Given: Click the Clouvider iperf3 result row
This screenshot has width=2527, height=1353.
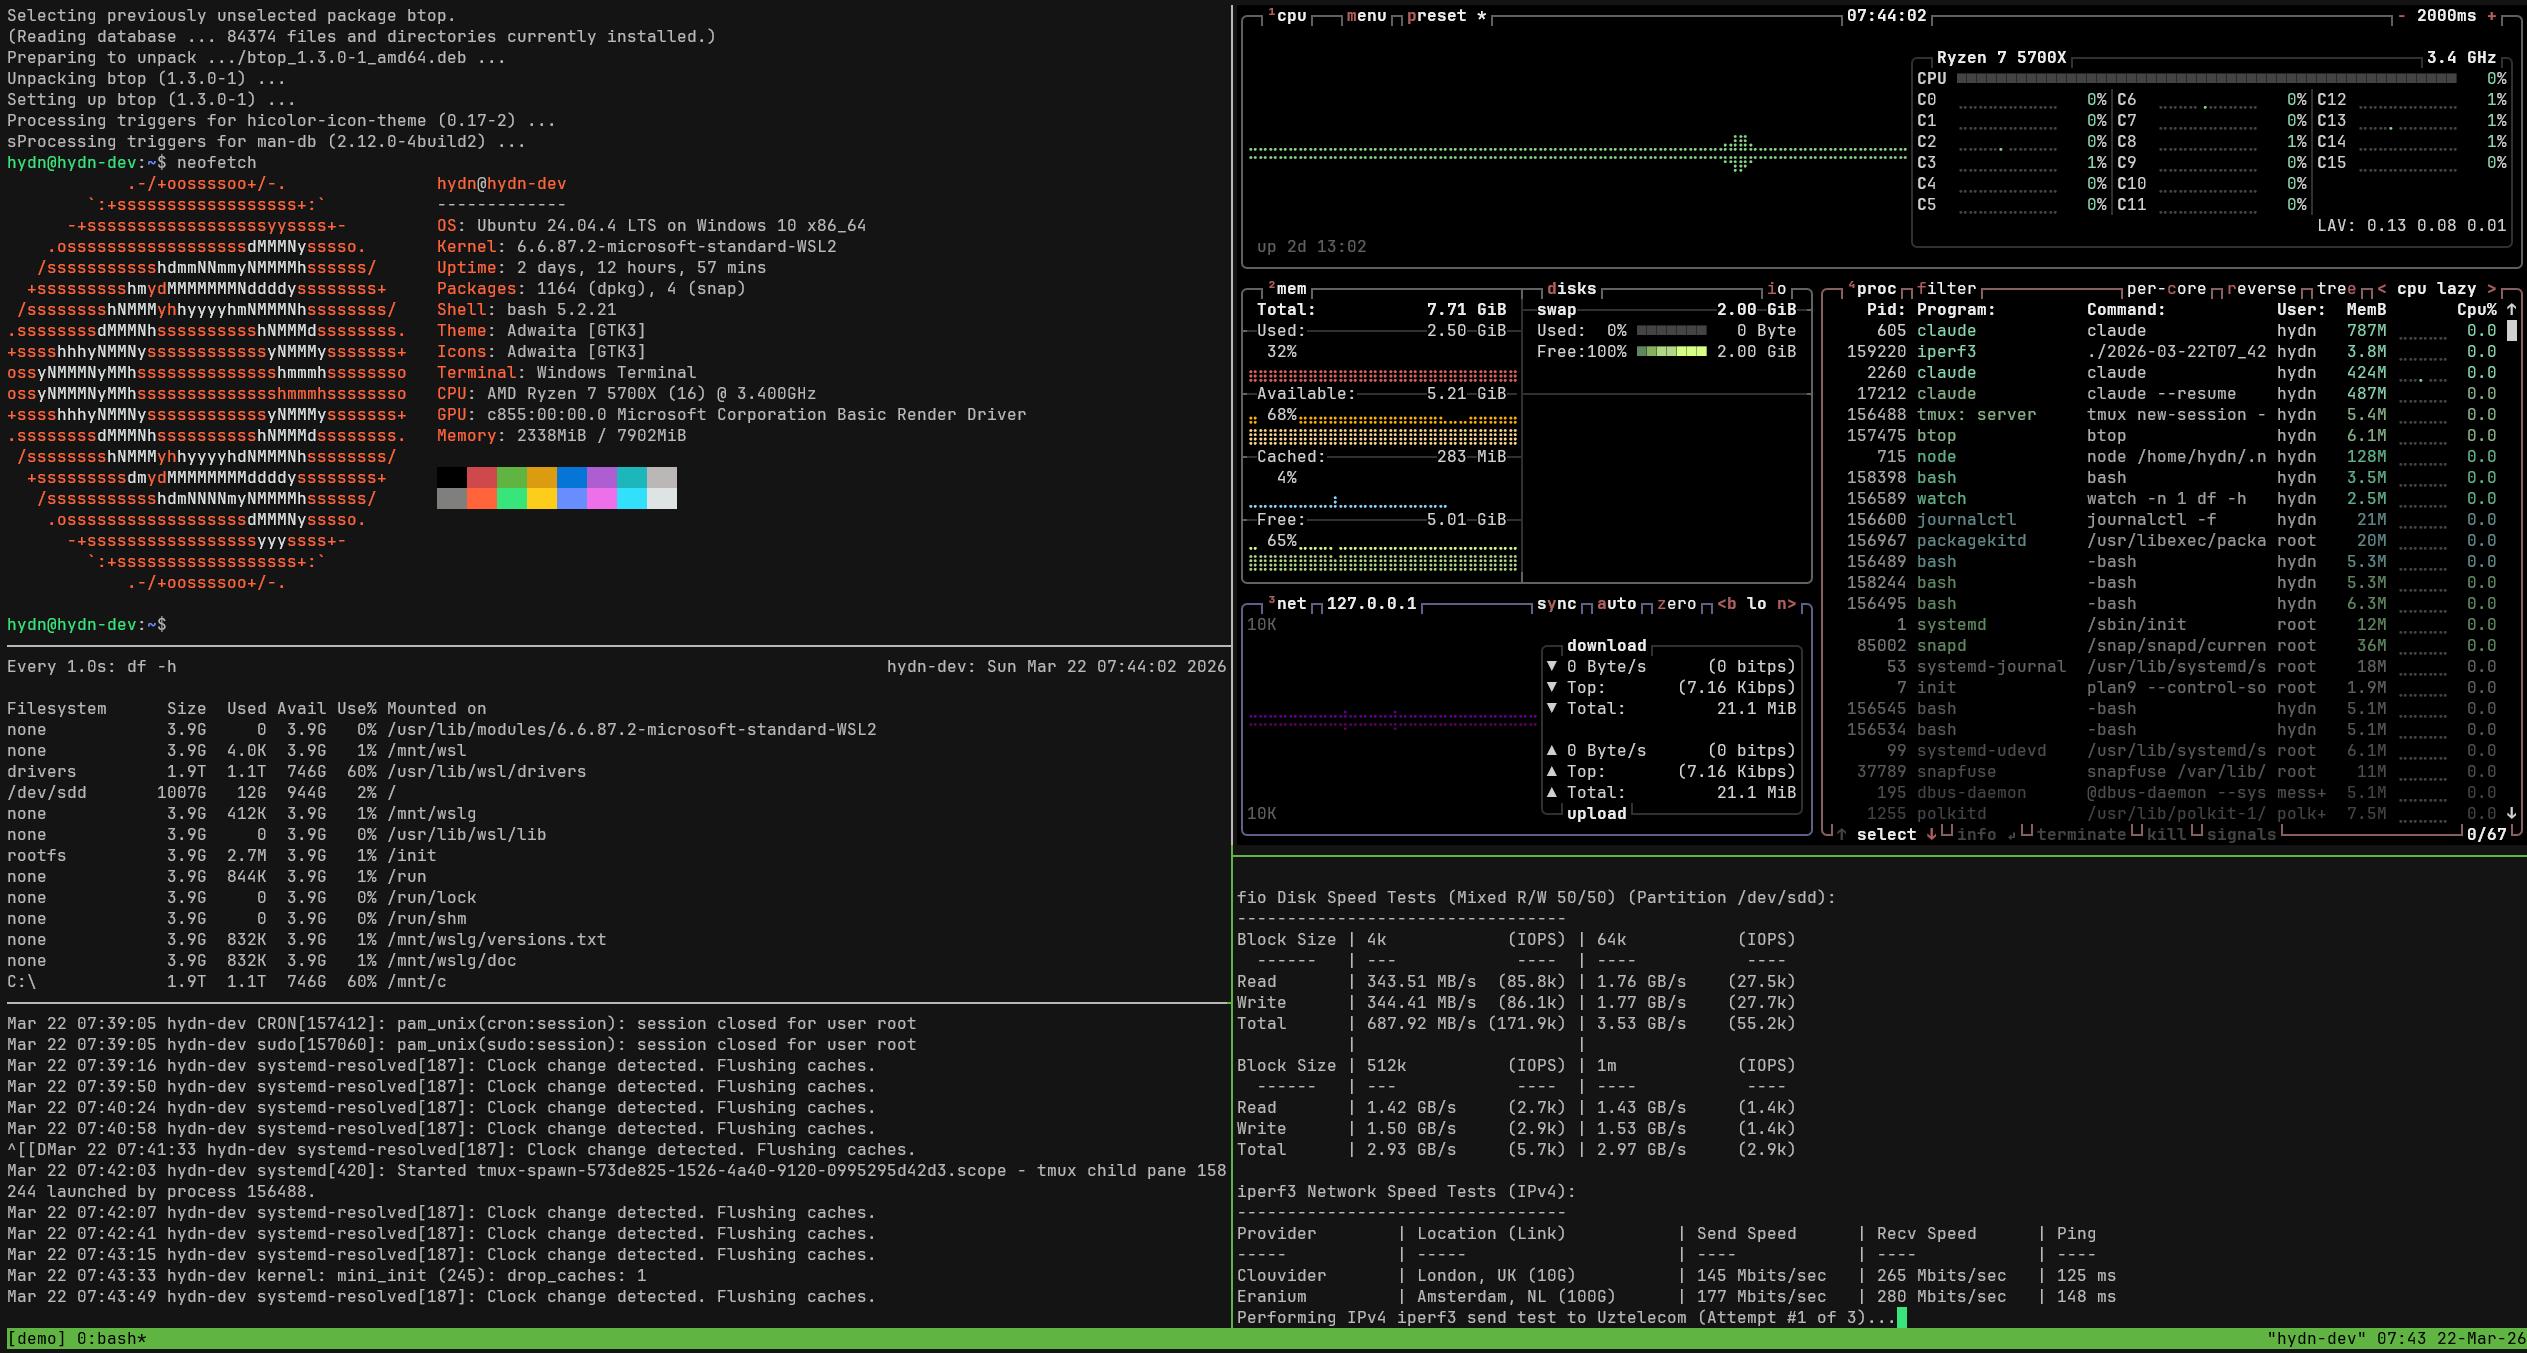Looking at the screenshot, I should point(1676,1276).
